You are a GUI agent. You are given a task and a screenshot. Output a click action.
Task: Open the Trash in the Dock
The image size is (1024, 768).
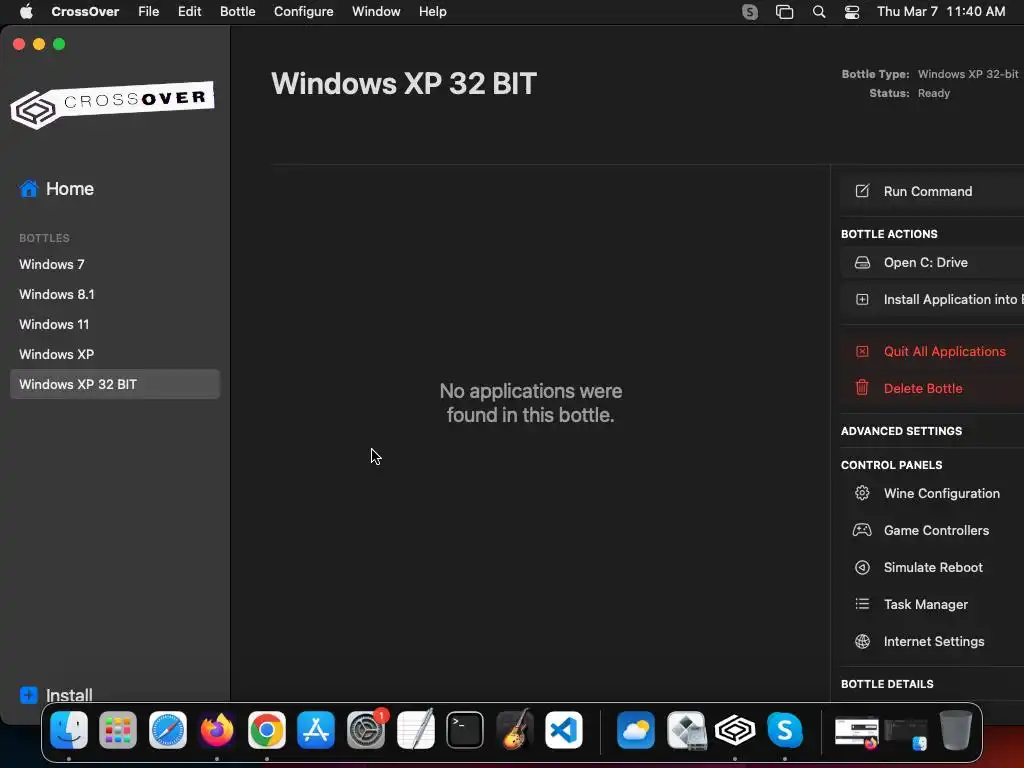[956, 729]
